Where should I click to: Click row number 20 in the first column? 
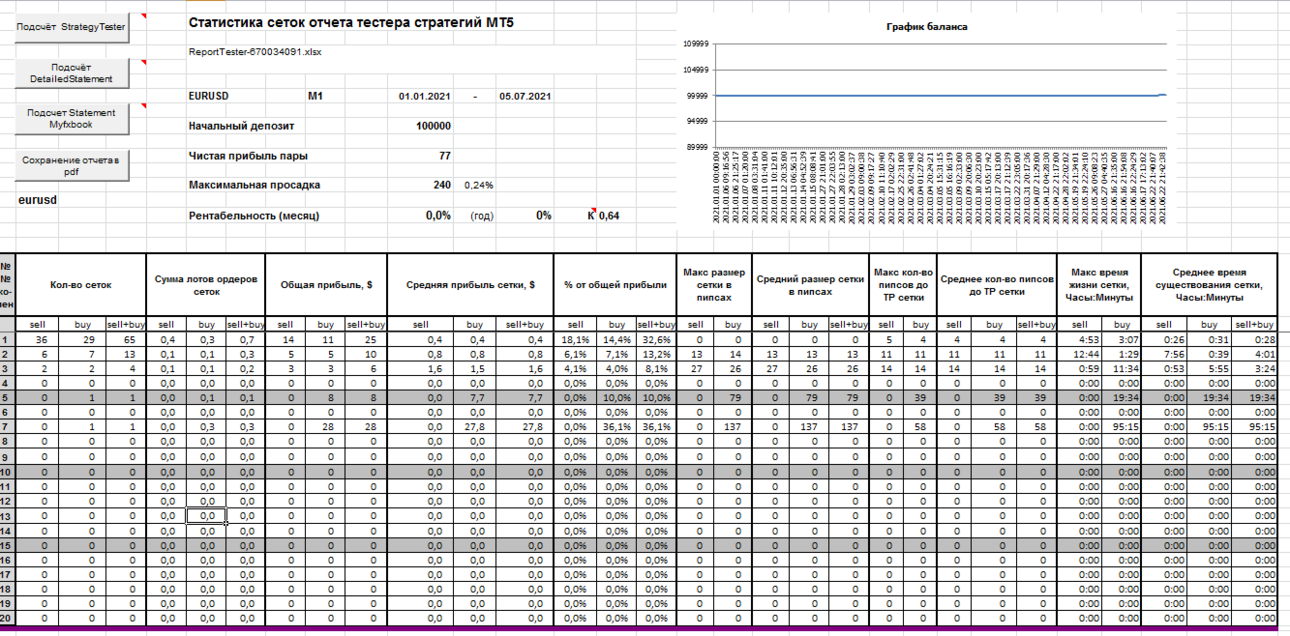point(8,619)
